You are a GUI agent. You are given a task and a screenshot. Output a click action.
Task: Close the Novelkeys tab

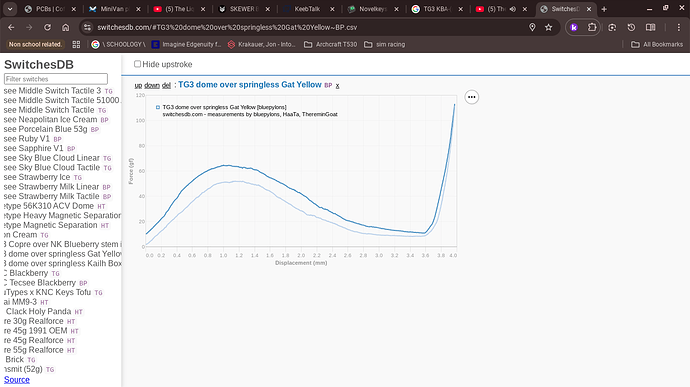(x=396, y=9)
